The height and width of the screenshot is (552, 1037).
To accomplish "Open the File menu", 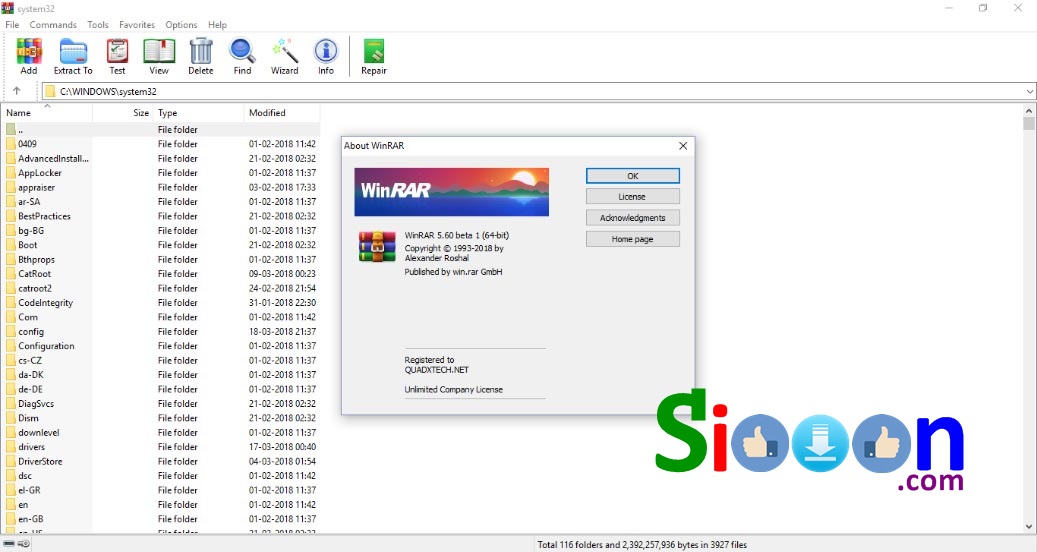I will 12,24.
